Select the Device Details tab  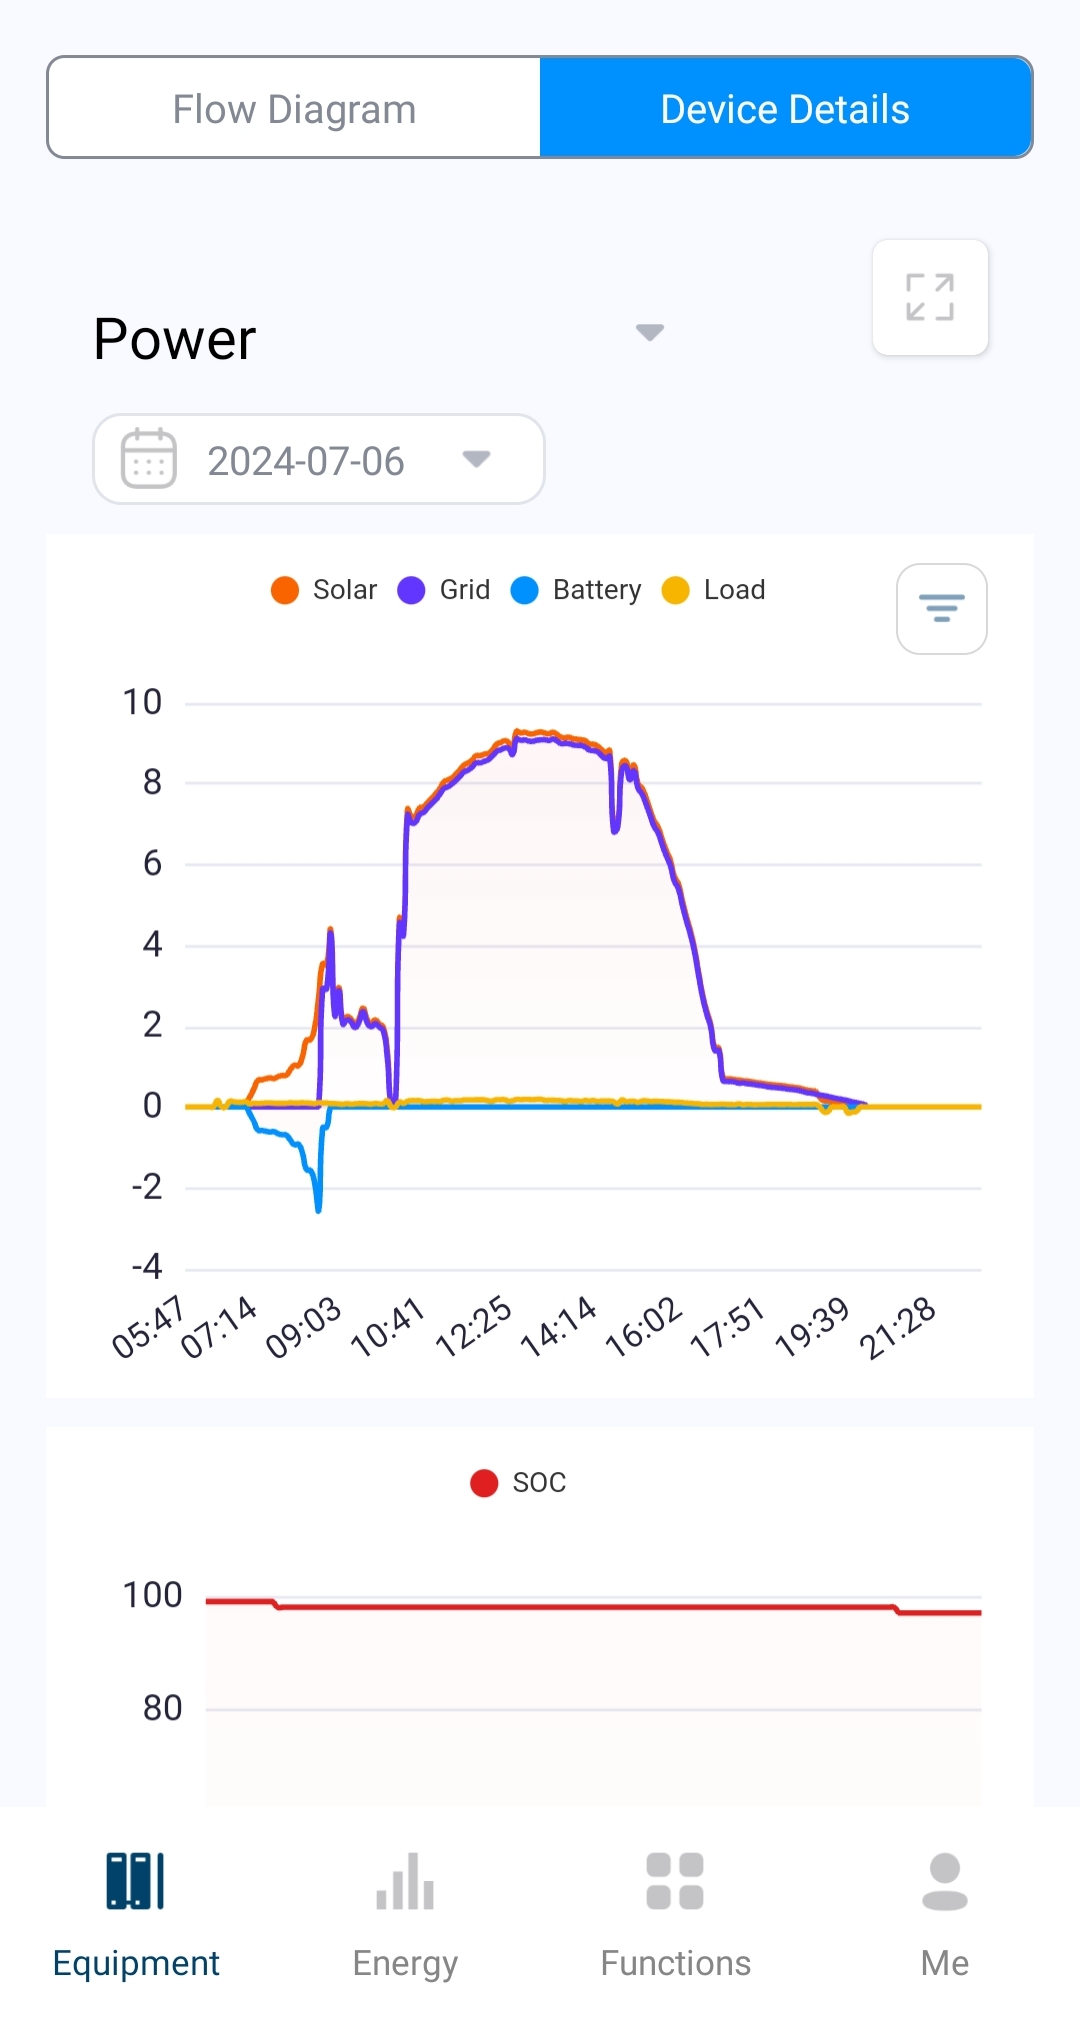pos(785,108)
